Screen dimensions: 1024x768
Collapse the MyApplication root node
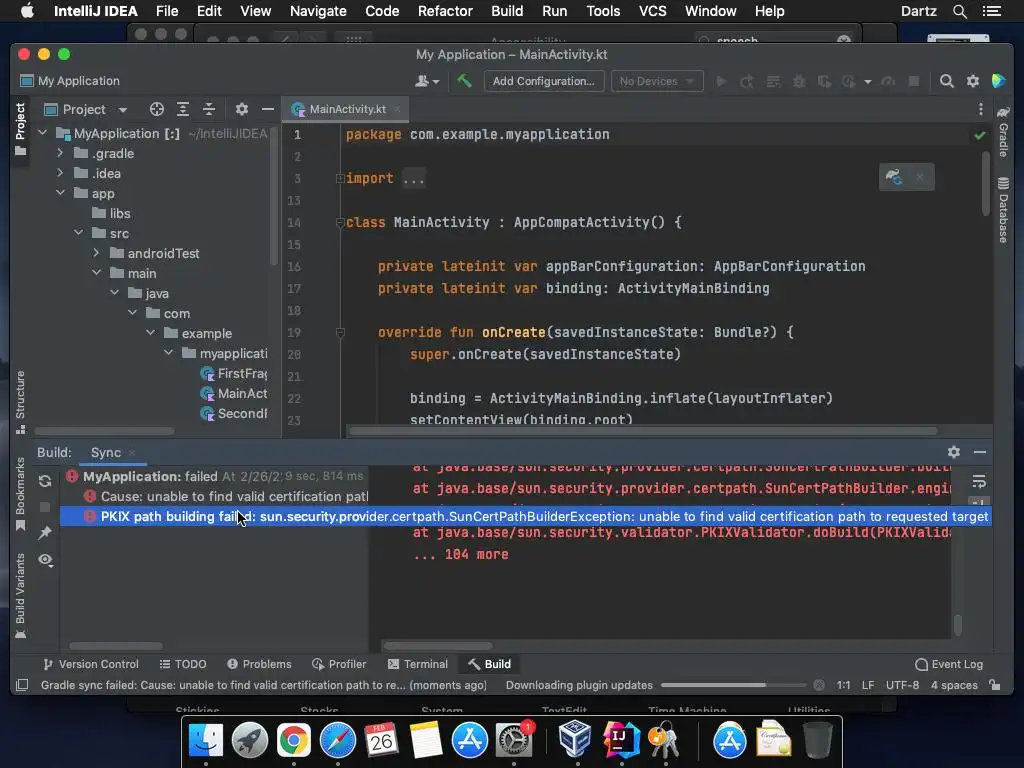pyautogui.click(x=43, y=133)
